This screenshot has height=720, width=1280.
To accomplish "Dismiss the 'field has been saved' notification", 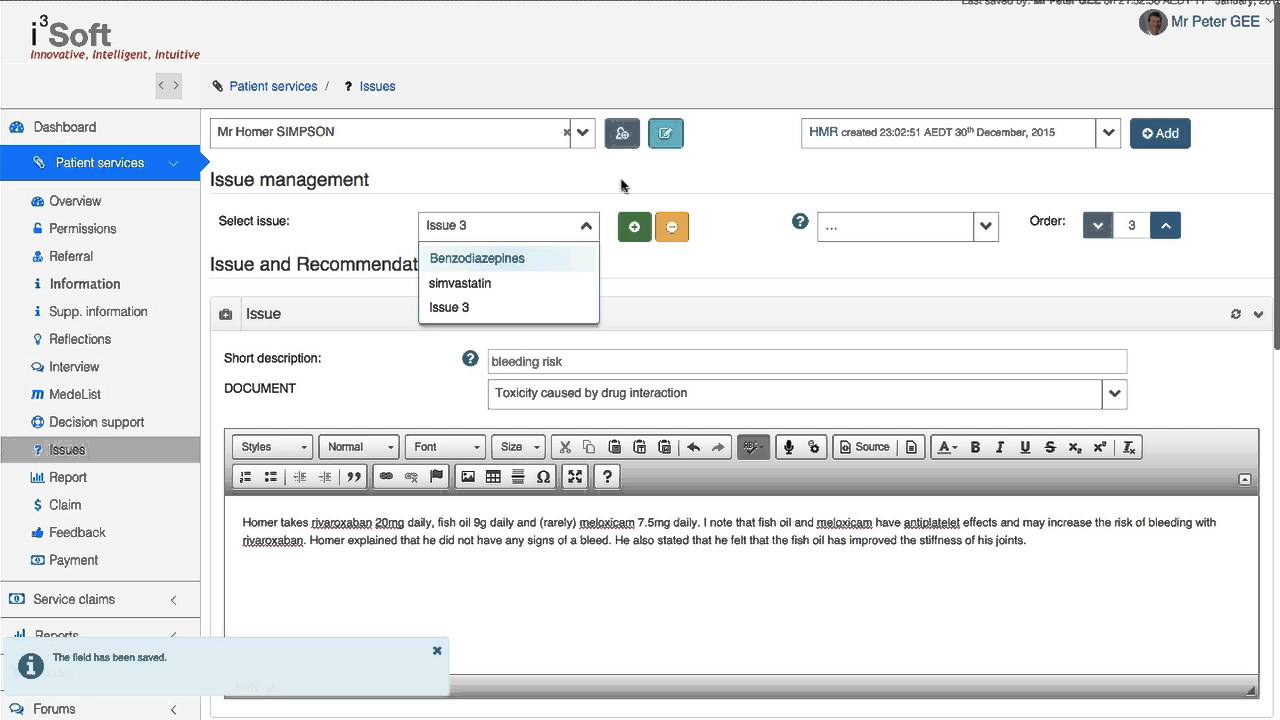I will [437, 650].
